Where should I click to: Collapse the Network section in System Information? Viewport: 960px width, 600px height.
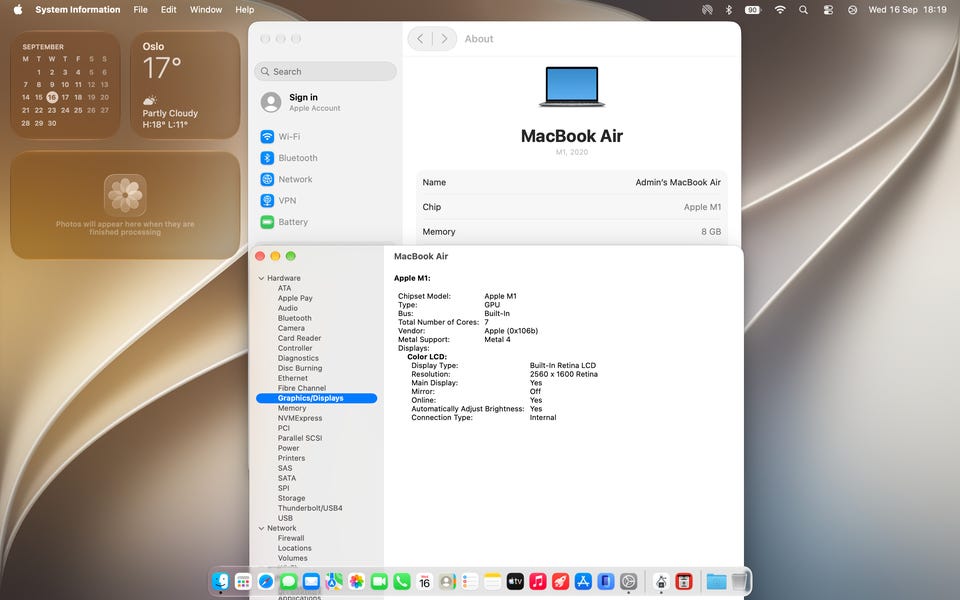click(x=261, y=528)
